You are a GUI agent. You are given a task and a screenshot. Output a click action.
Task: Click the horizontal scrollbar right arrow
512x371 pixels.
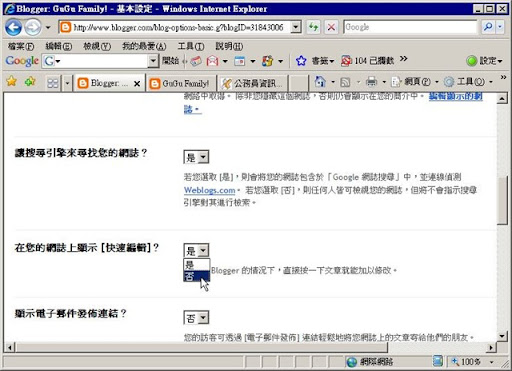click(490, 348)
